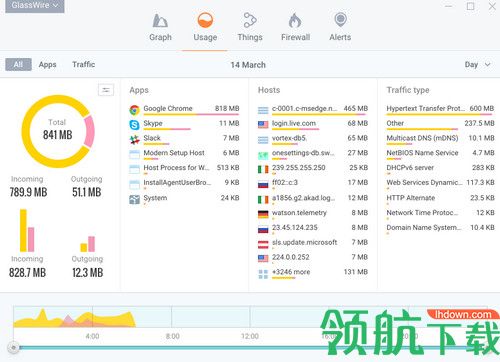Open the Graph view icon
500x362 pixels.
coord(160,21)
